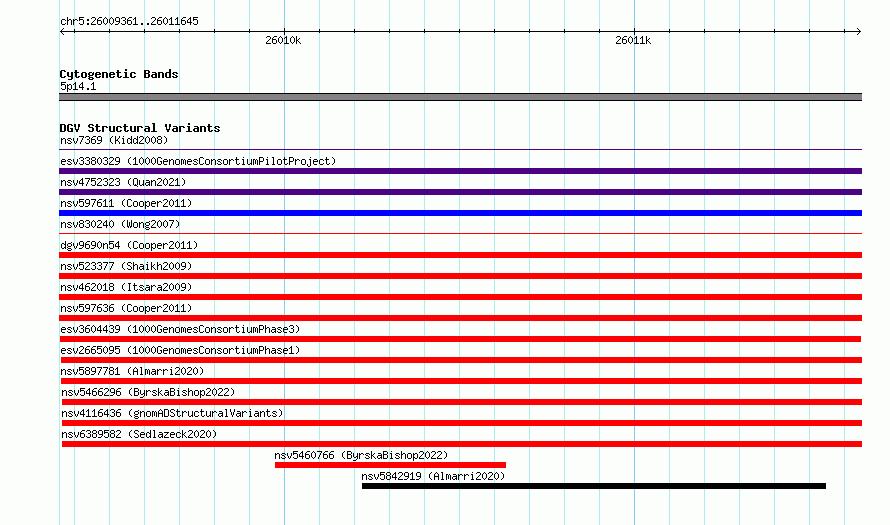Click the nsv830240 (Wong2007) label
890x525 pixels.
point(120,224)
